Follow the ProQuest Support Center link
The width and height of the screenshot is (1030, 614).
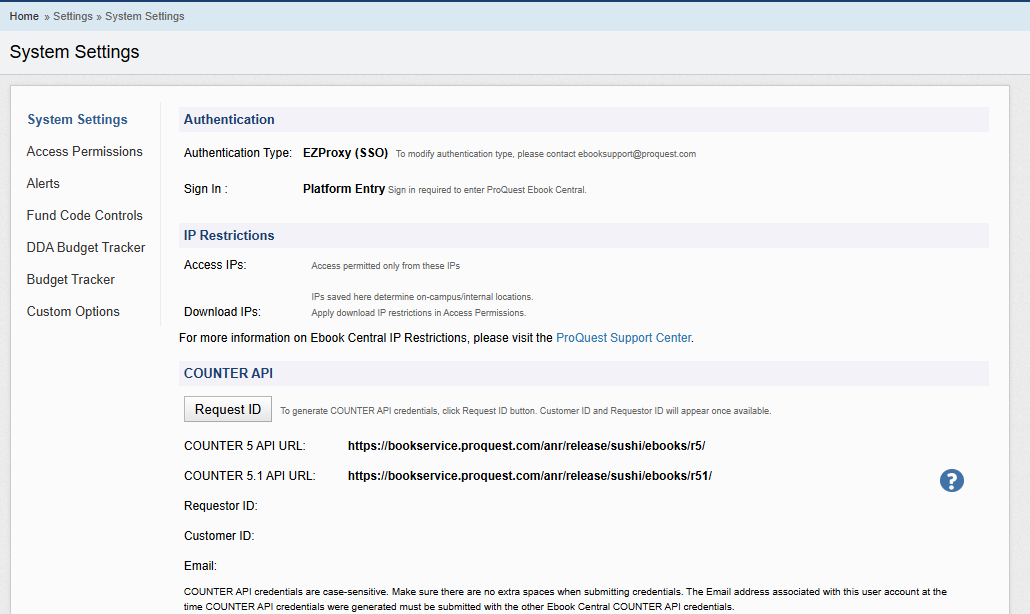[623, 338]
